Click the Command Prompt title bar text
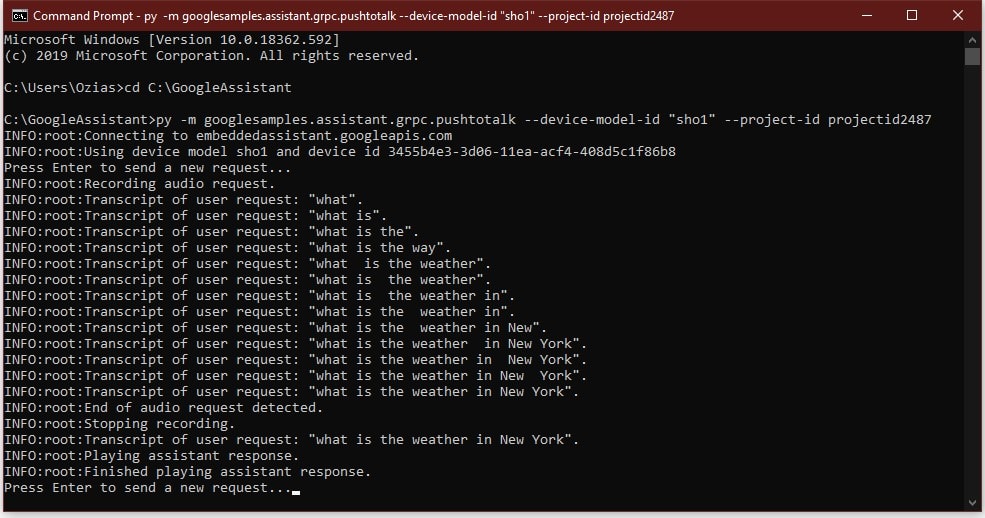 click(353, 16)
